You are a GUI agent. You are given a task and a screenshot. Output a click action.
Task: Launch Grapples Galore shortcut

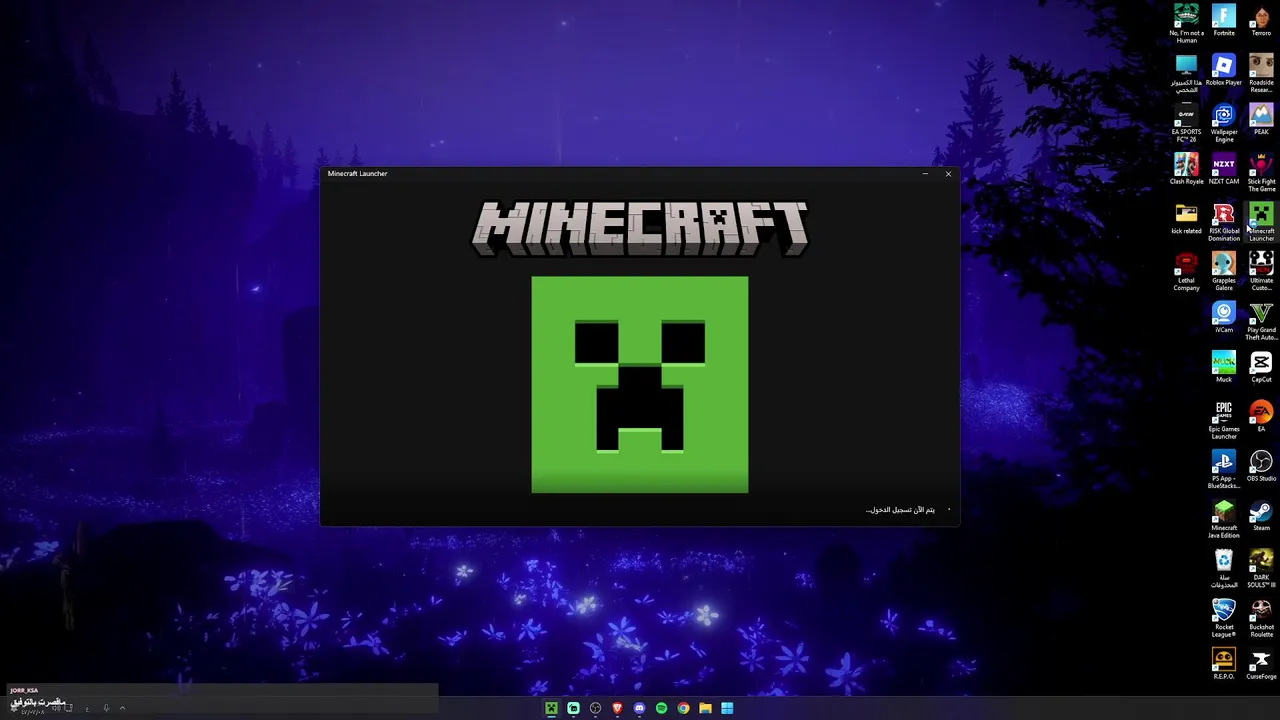[1224, 270]
